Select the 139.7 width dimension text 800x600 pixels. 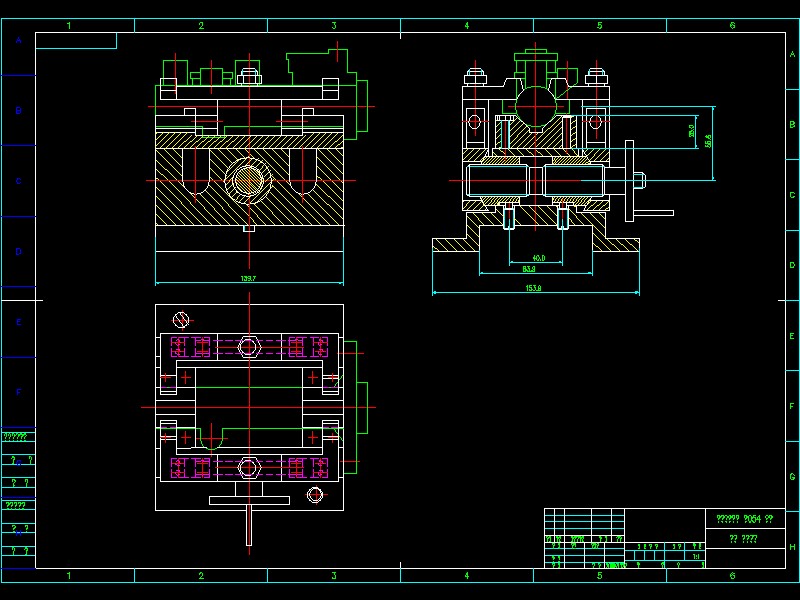[x=248, y=278]
